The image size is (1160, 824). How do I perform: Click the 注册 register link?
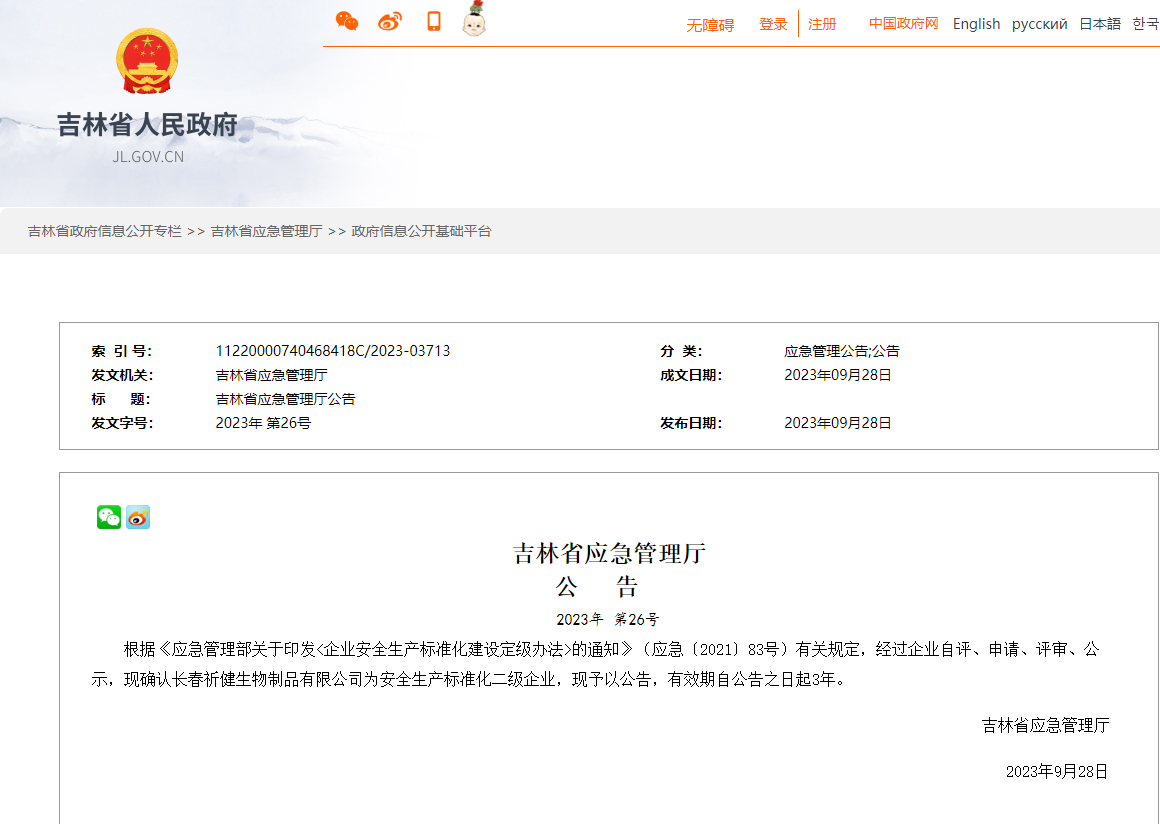pyautogui.click(x=821, y=23)
